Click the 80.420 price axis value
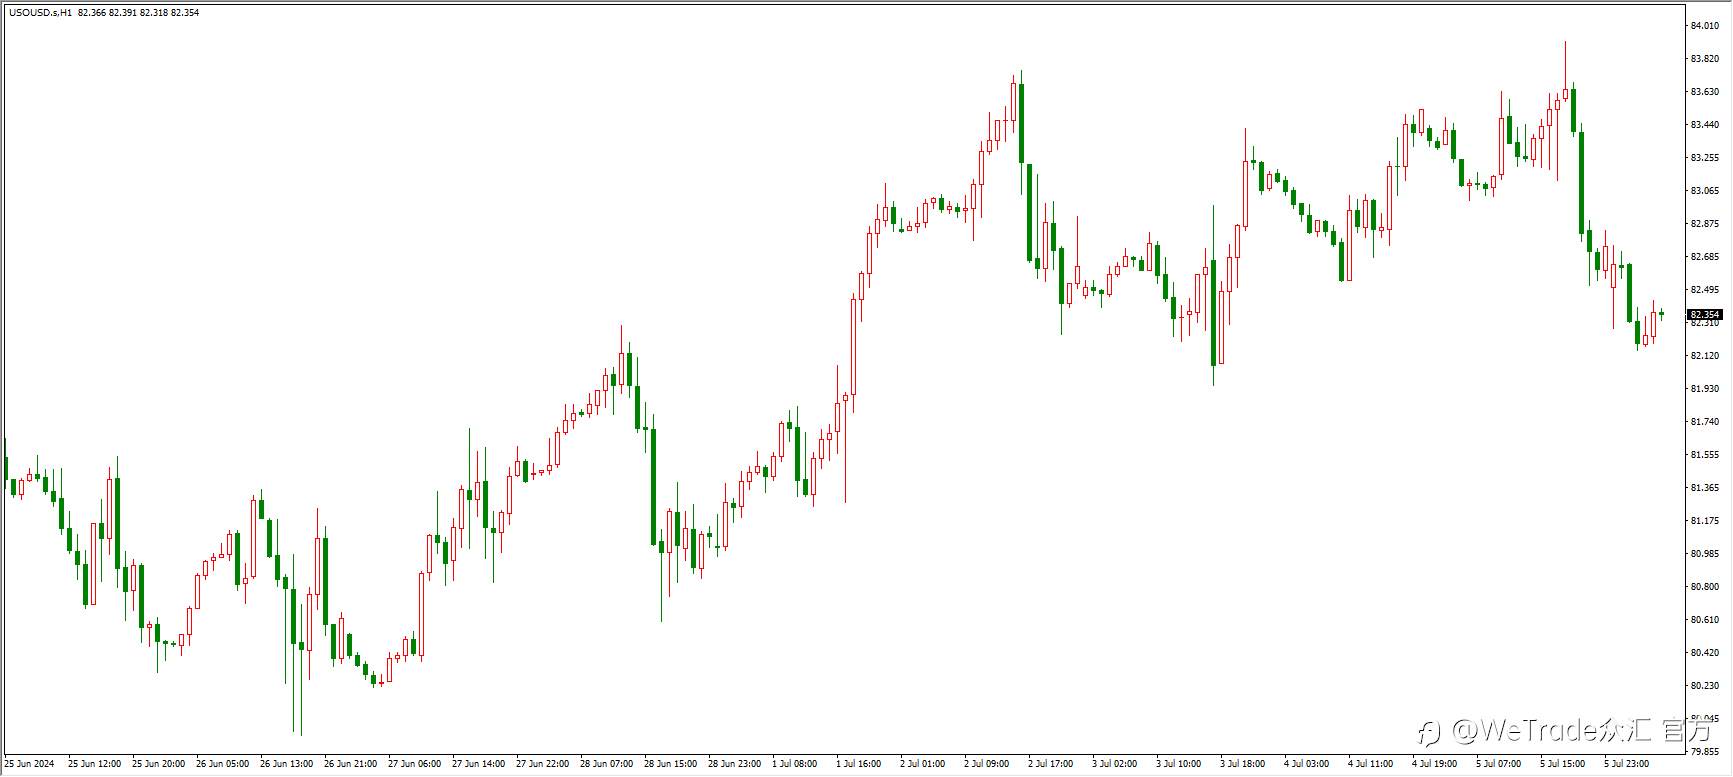 click(1705, 653)
